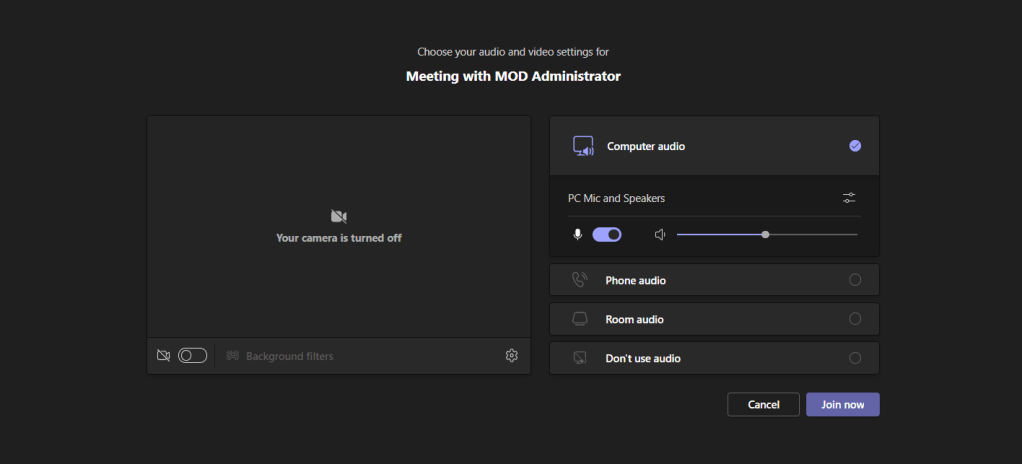This screenshot has height=464, width=1022.
Task: Click the crossed-out camera icon beside the toggle
Action: coord(163,355)
